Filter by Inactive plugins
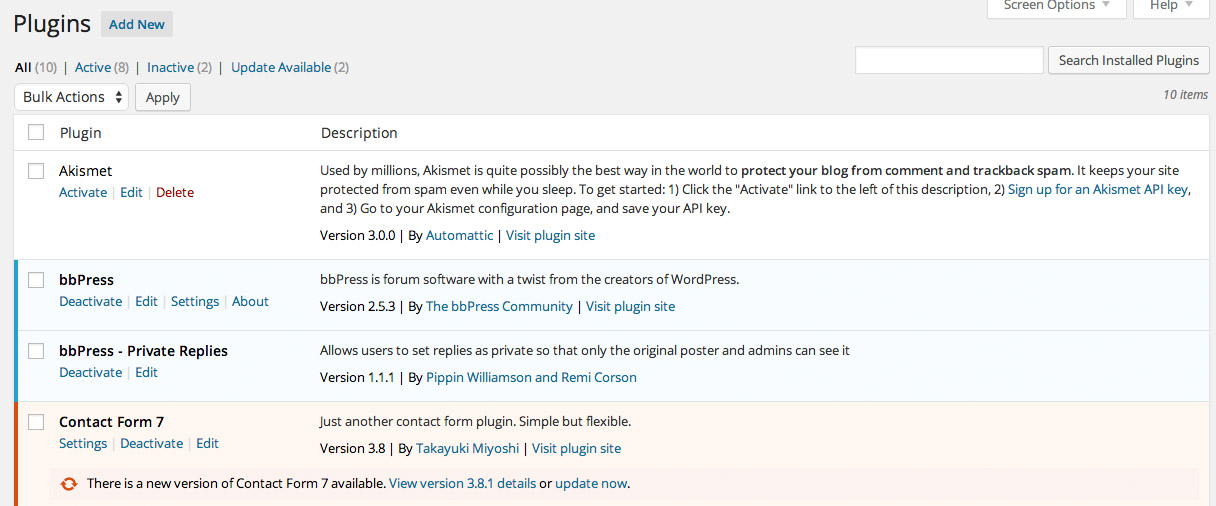This screenshot has width=1216, height=506. coord(170,67)
